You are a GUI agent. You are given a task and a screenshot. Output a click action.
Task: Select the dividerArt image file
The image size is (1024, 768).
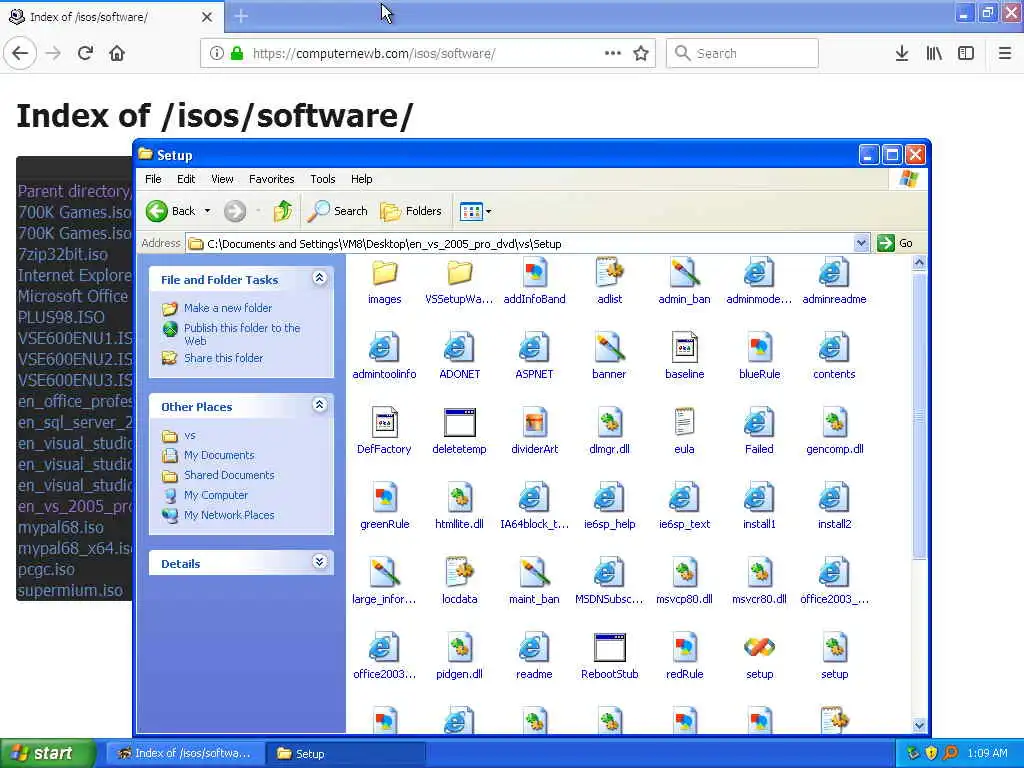tap(534, 423)
